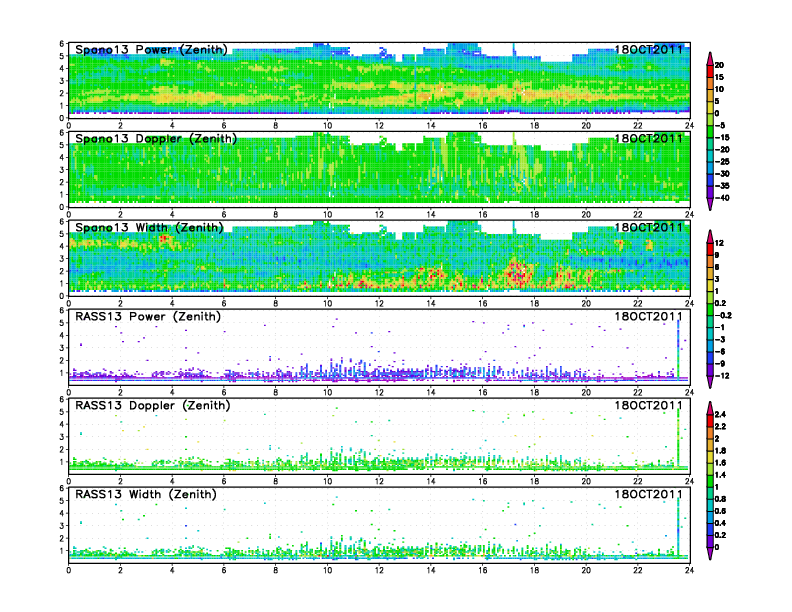Click the 18OCT2011 date in Spano13 Doppler panel
The image size is (792, 612).
[x=649, y=138]
